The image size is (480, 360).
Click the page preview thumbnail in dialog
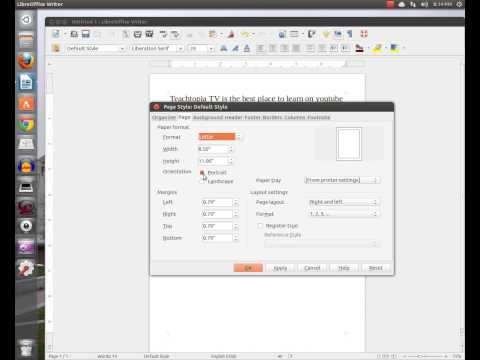tap(349, 144)
